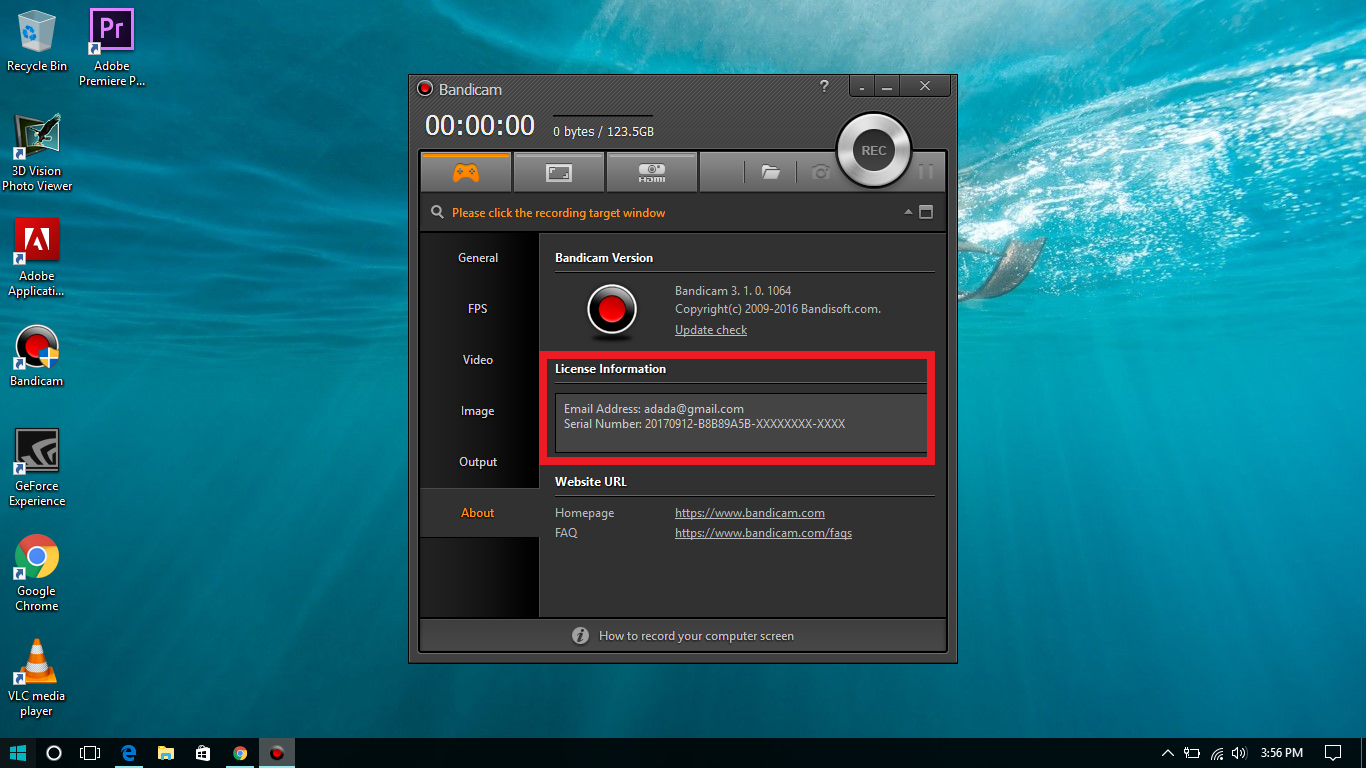Open the General settings tab
This screenshot has width=1366, height=768.
point(478,258)
